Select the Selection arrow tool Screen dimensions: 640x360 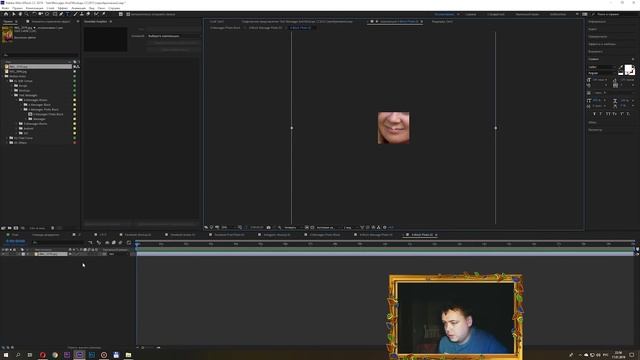[13, 14]
